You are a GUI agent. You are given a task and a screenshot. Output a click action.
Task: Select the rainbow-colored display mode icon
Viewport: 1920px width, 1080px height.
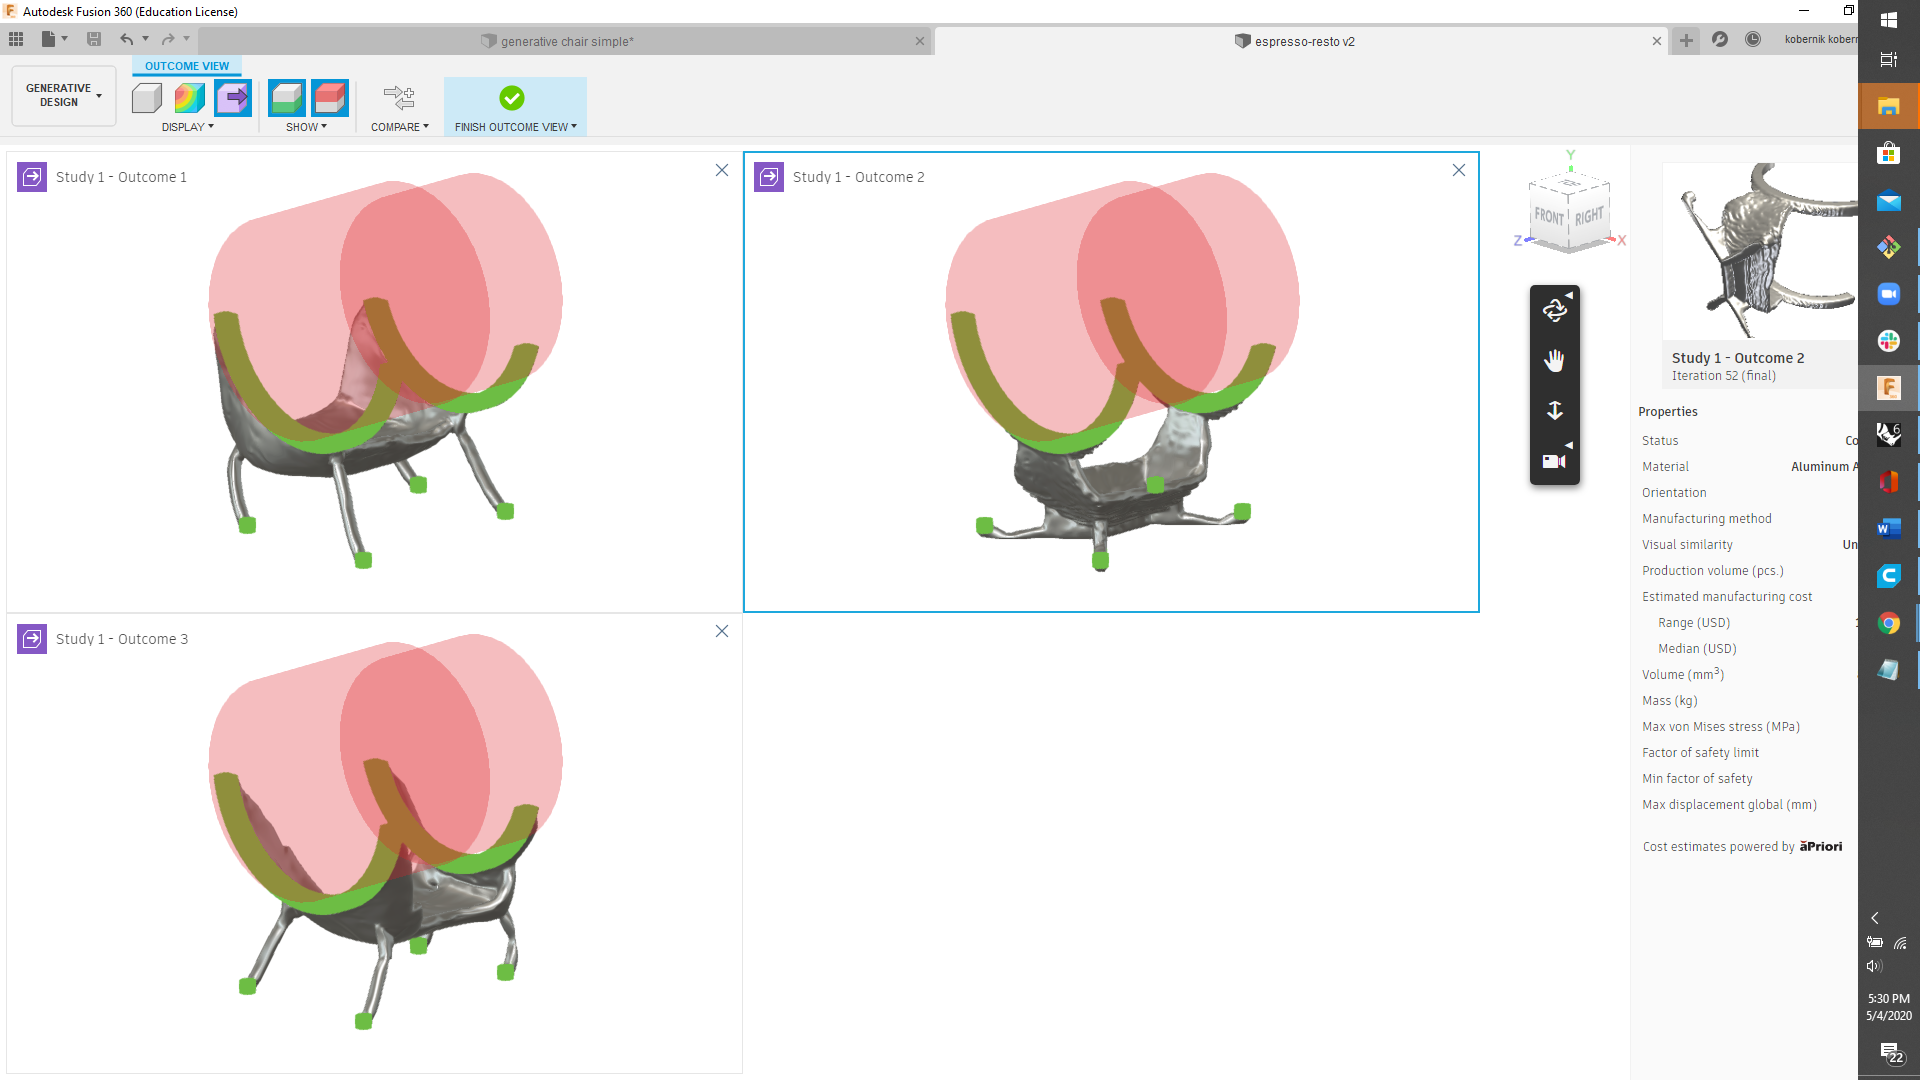click(189, 98)
